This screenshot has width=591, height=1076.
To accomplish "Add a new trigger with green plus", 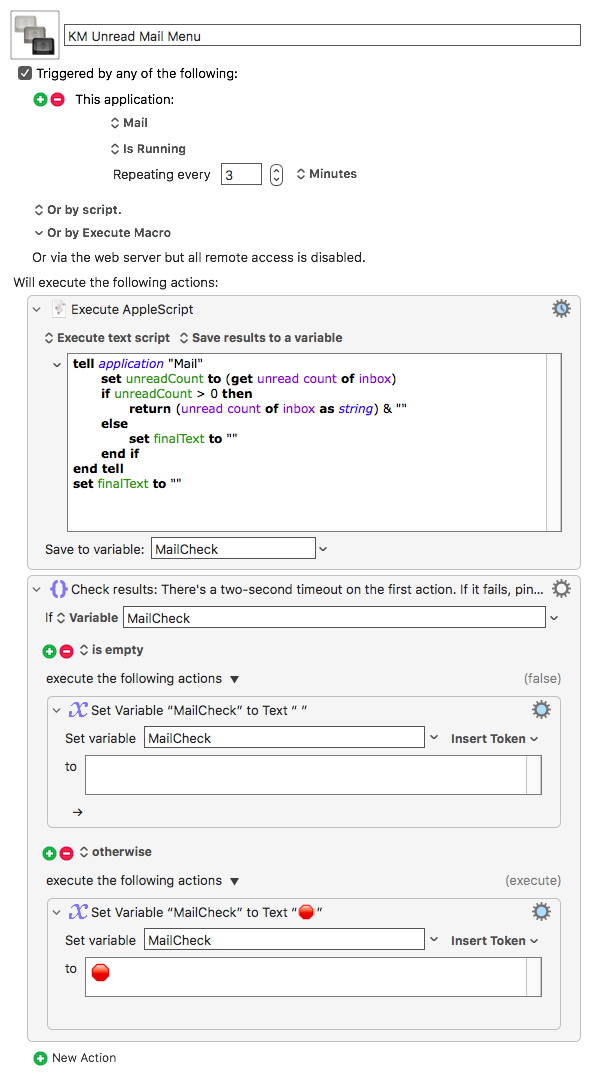I will [40, 100].
